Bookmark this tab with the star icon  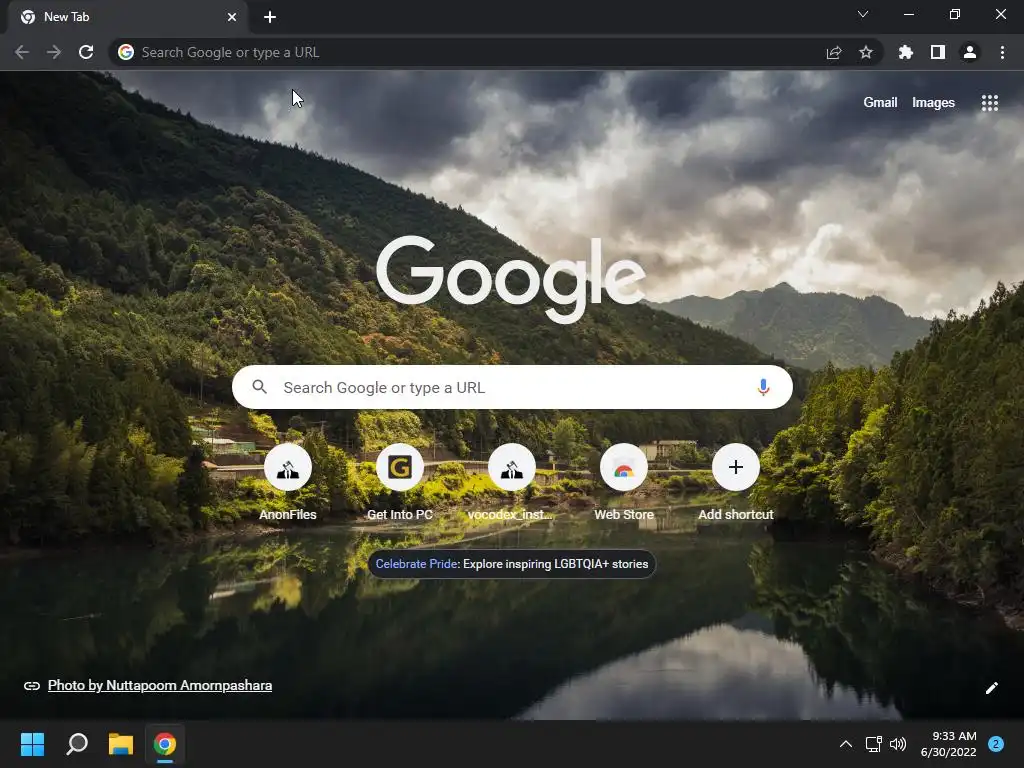tap(866, 52)
